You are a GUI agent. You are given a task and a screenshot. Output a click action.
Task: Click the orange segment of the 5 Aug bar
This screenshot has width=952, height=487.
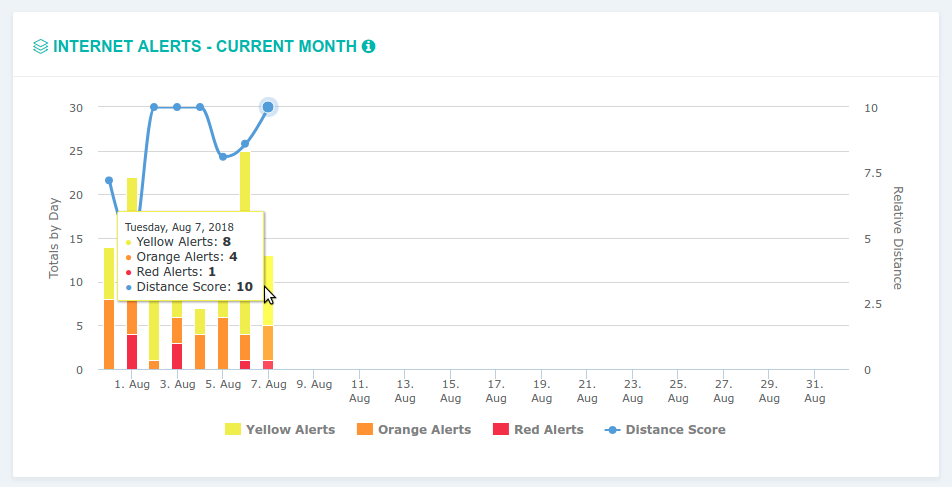click(223, 344)
